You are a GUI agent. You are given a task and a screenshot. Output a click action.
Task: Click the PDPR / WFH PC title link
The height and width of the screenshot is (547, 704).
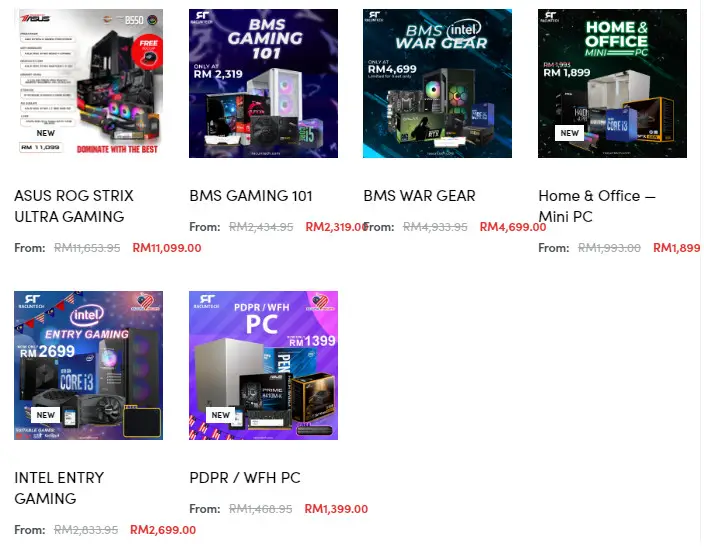tap(245, 478)
